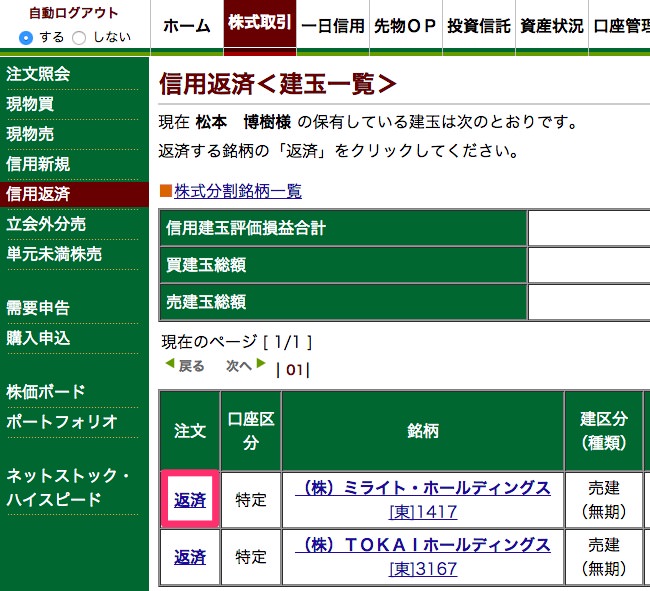Click the 買建玉総額 label cell
650x591 pixels.
tap(343, 265)
